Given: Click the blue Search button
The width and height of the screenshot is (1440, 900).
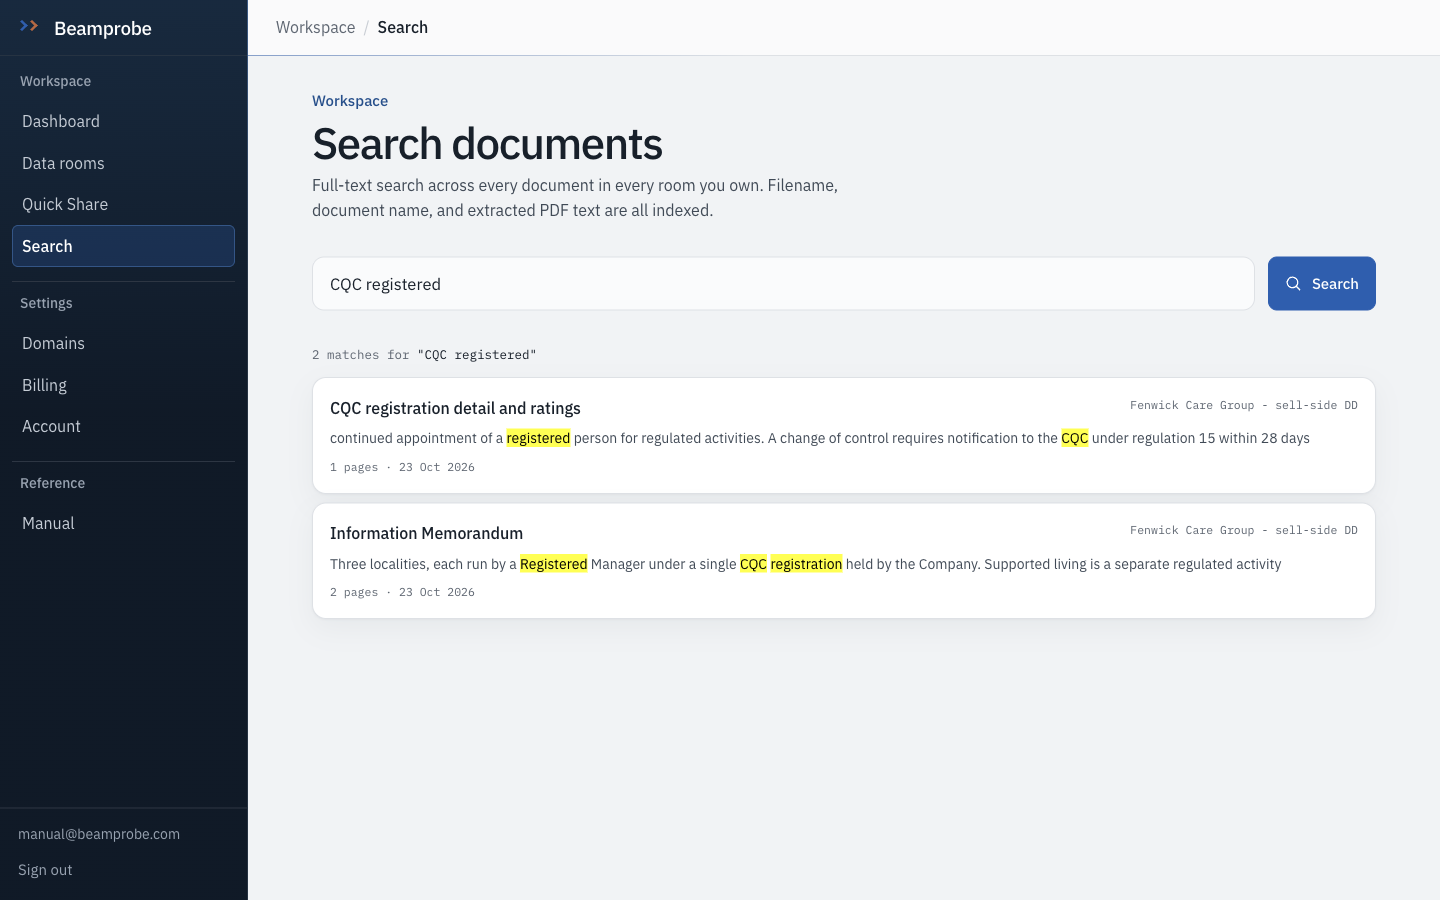Looking at the screenshot, I should tap(1322, 284).
